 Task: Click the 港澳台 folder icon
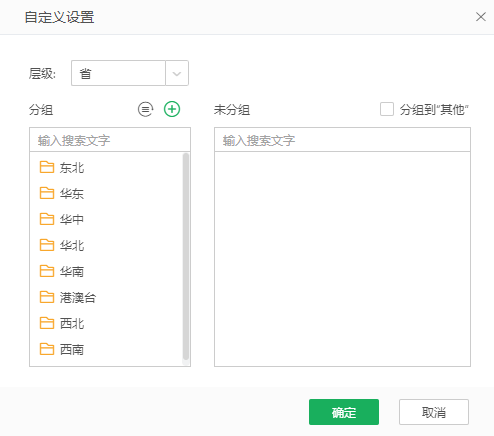(47, 297)
